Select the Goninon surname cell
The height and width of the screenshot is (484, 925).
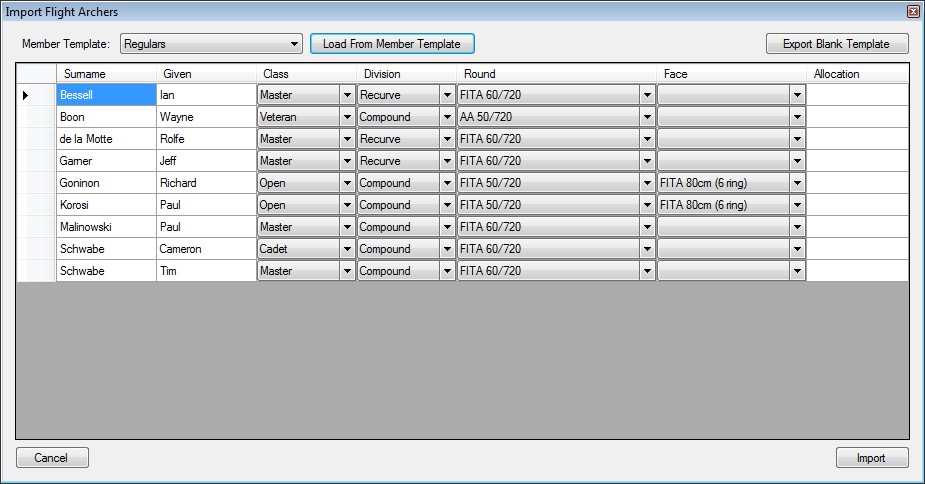[106, 183]
